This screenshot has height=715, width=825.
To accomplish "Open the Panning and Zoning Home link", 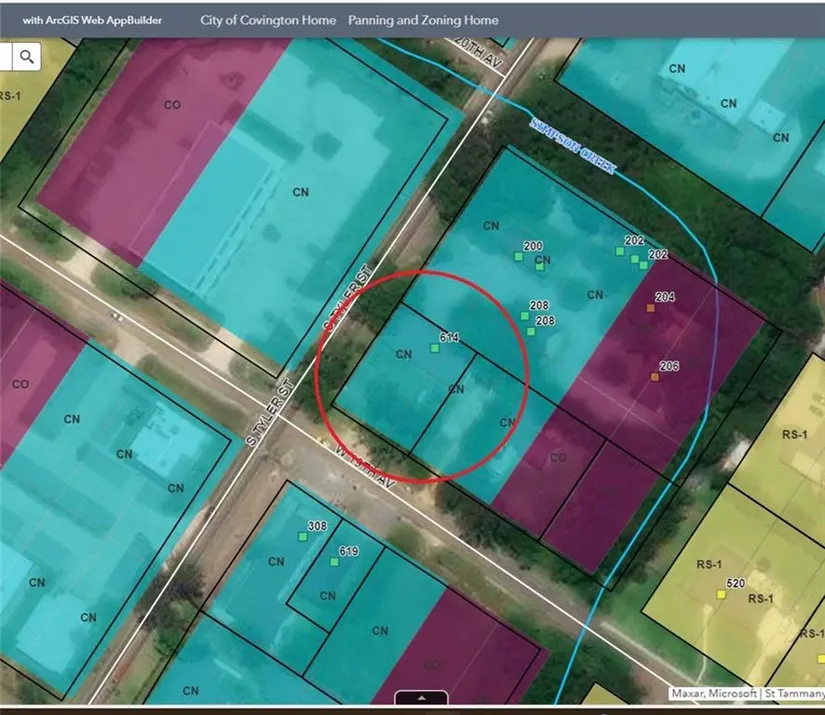I will point(423,20).
